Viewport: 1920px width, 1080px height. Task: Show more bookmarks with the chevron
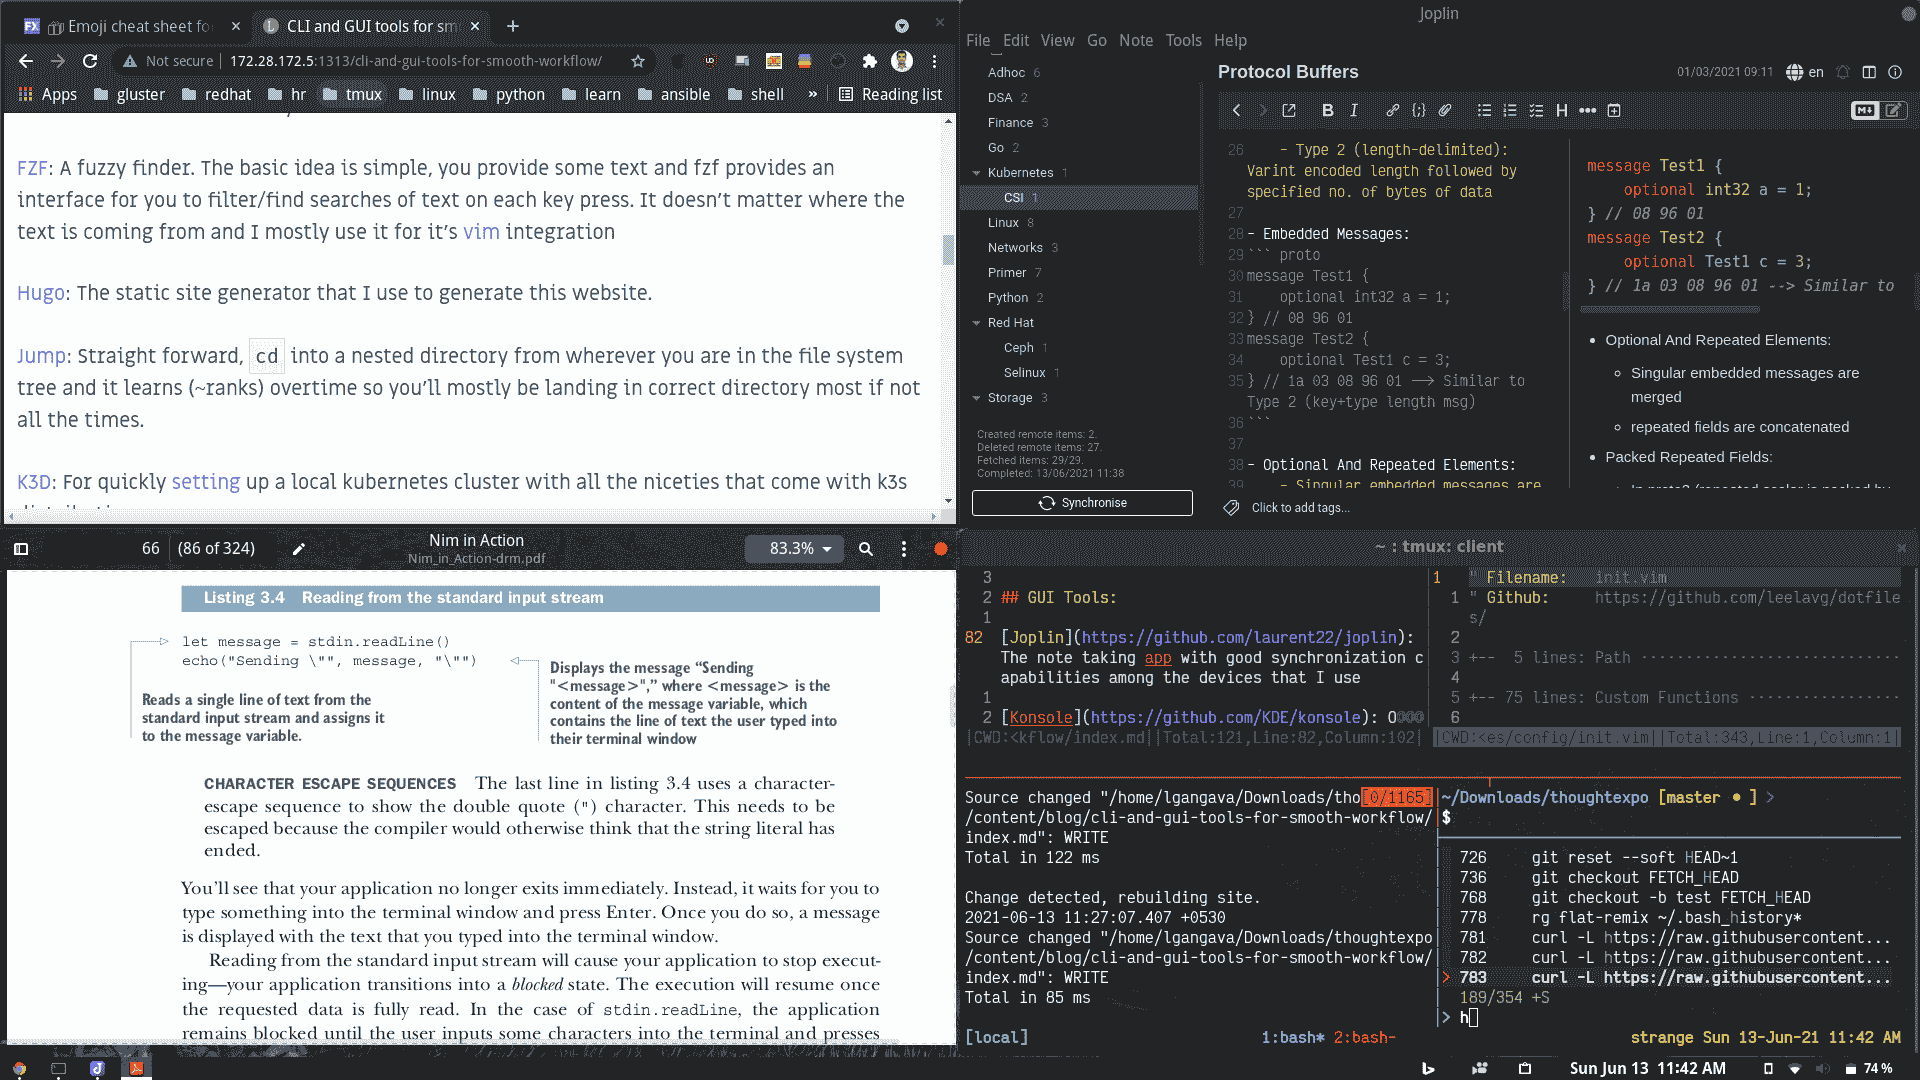pyautogui.click(x=813, y=94)
